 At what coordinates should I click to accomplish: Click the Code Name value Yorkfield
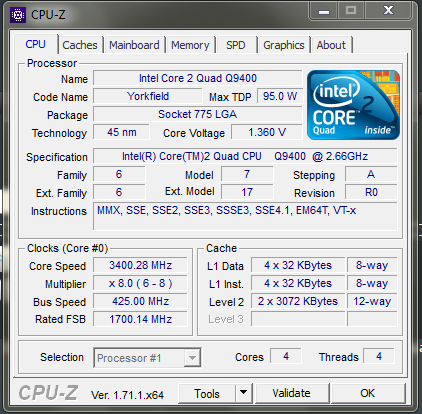click(x=148, y=96)
